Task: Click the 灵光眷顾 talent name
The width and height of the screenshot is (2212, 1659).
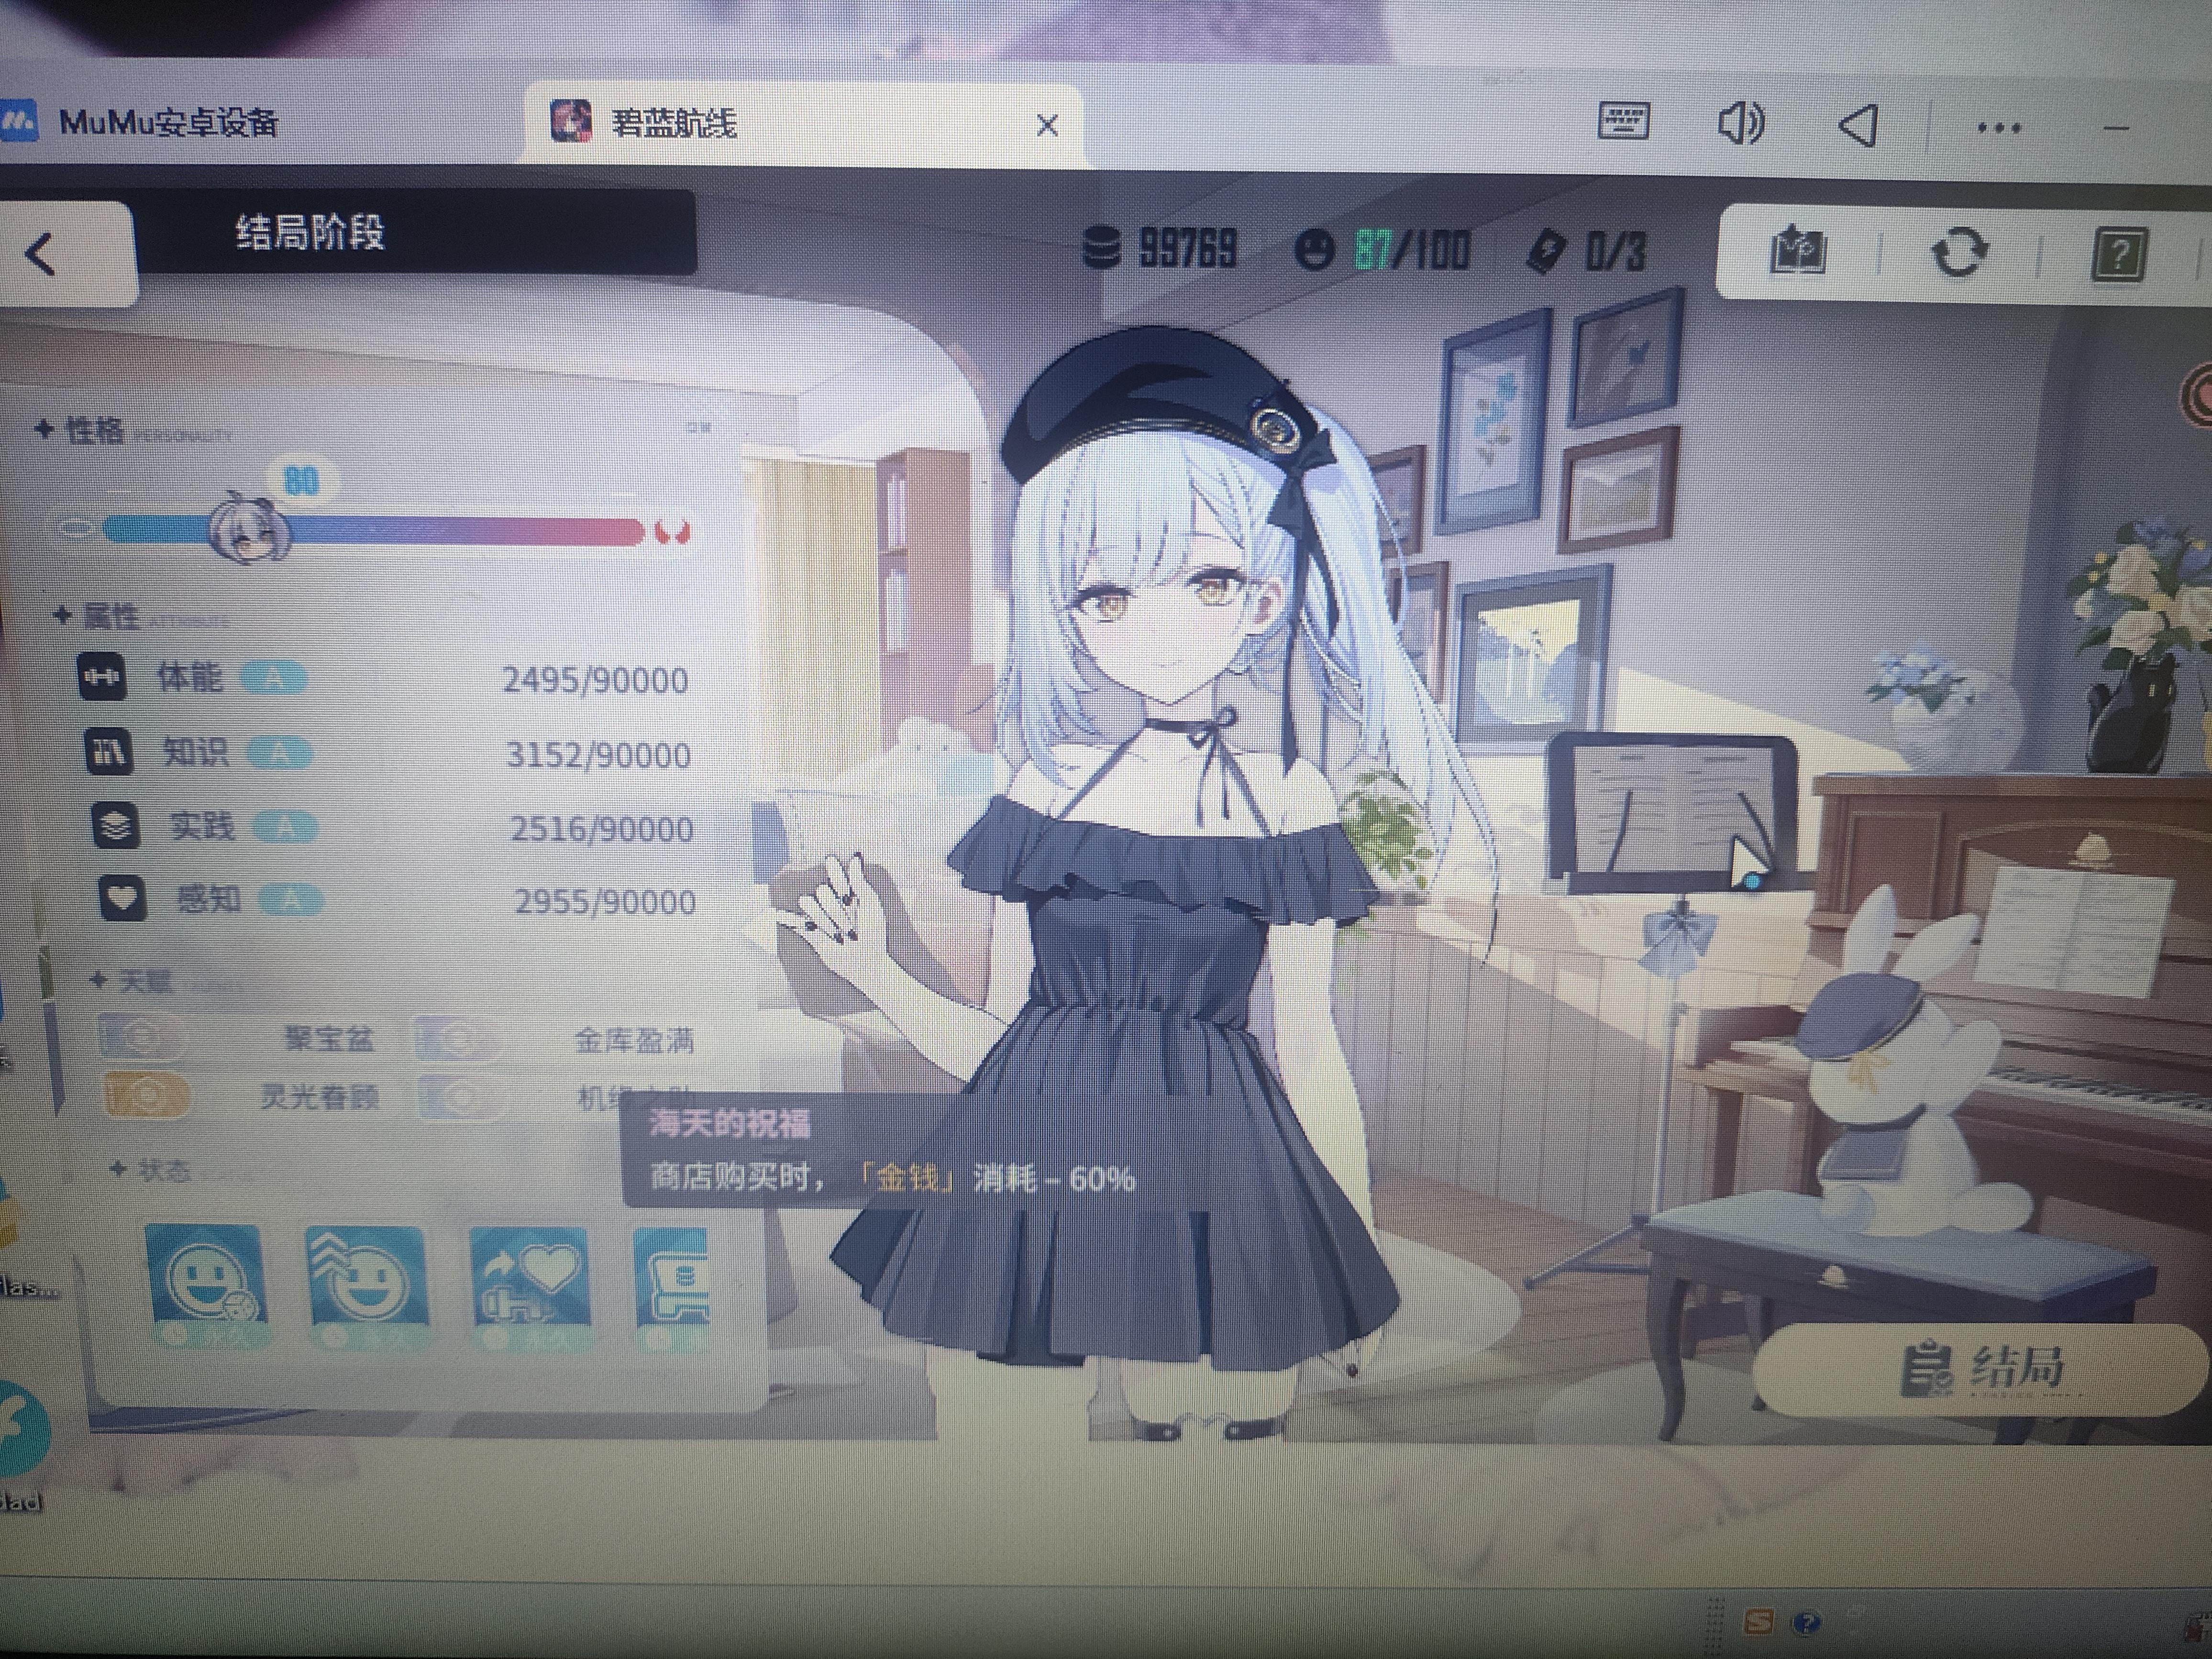Action: [319, 1097]
